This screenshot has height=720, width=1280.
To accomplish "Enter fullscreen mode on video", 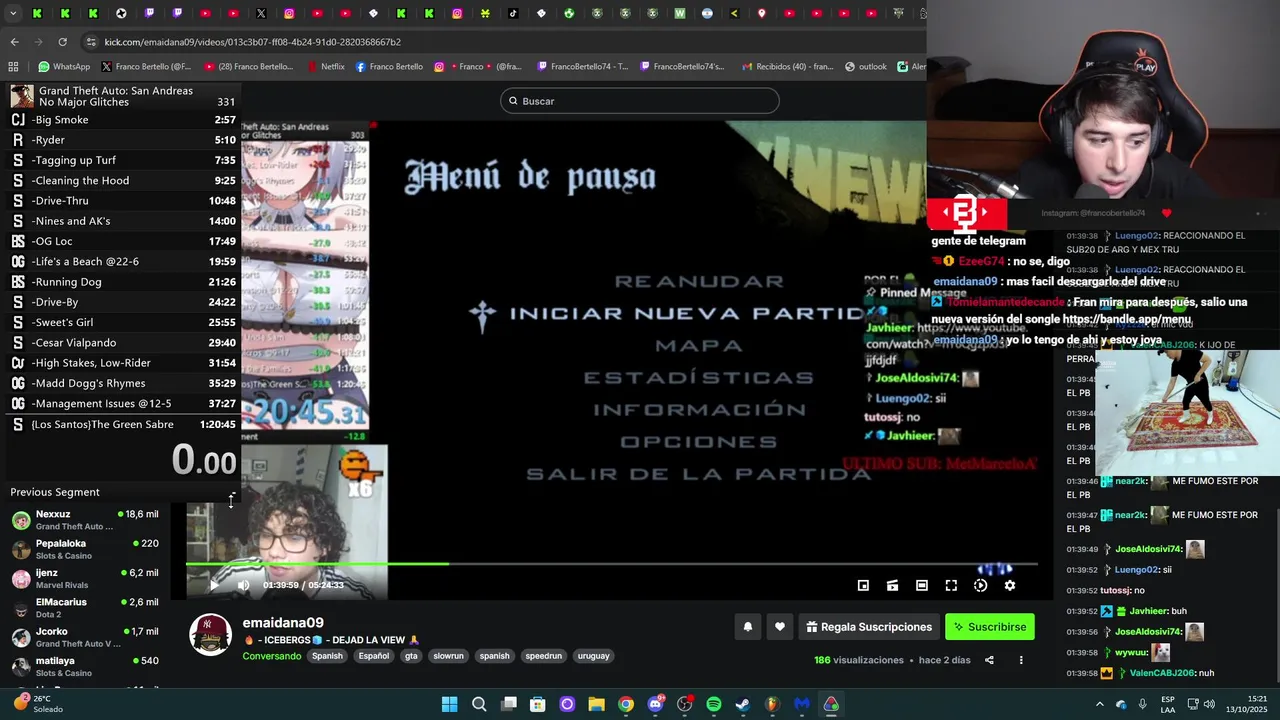I will tap(951, 585).
